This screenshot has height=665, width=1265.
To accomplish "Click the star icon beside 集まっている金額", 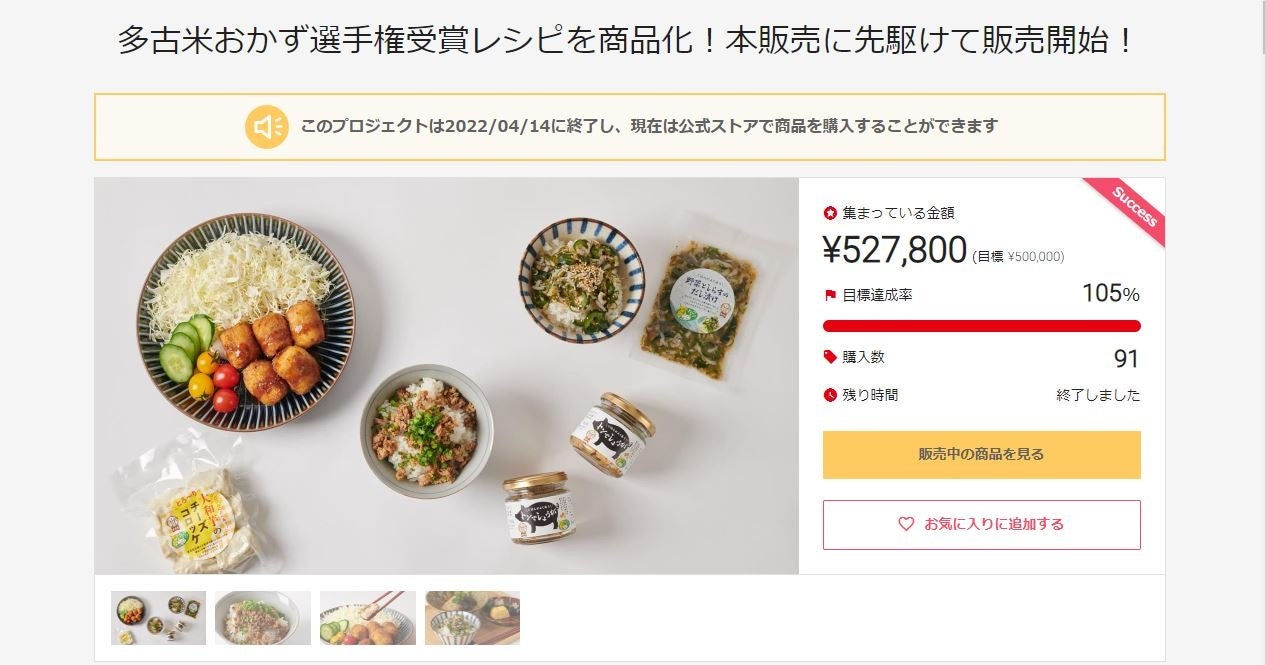I will click(830, 213).
